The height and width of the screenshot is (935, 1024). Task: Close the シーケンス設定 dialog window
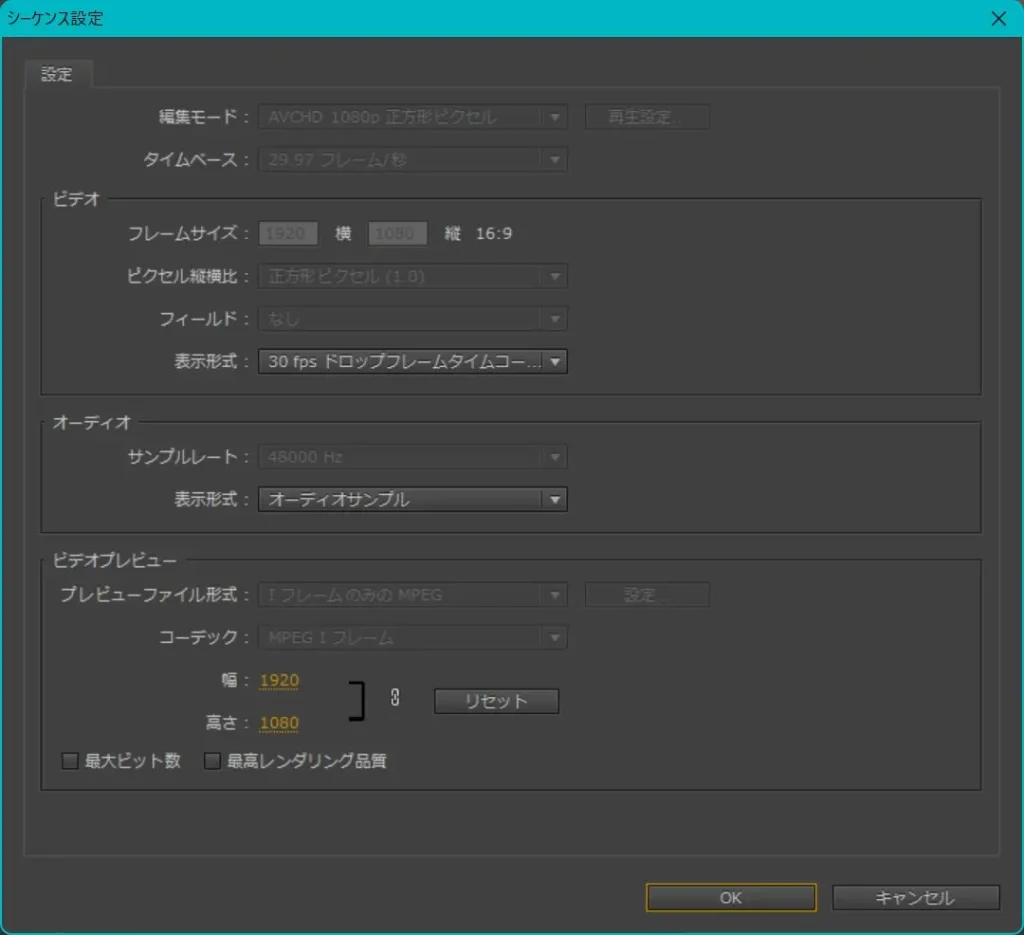pos(997,18)
